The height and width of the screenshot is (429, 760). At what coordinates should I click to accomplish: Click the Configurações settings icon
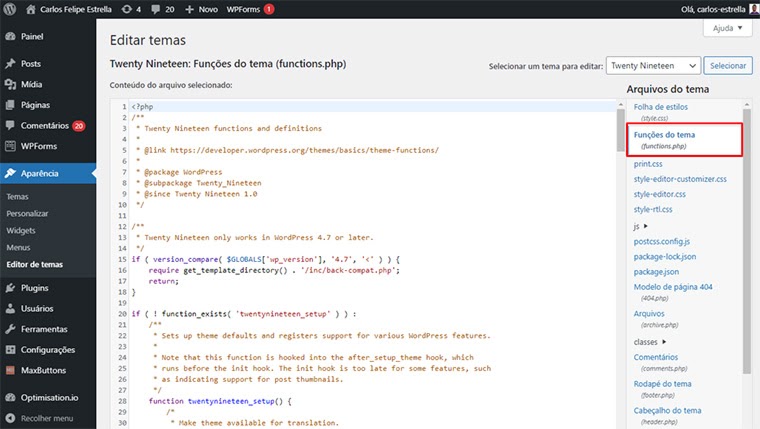pyautogui.click(x=10, y=350)
